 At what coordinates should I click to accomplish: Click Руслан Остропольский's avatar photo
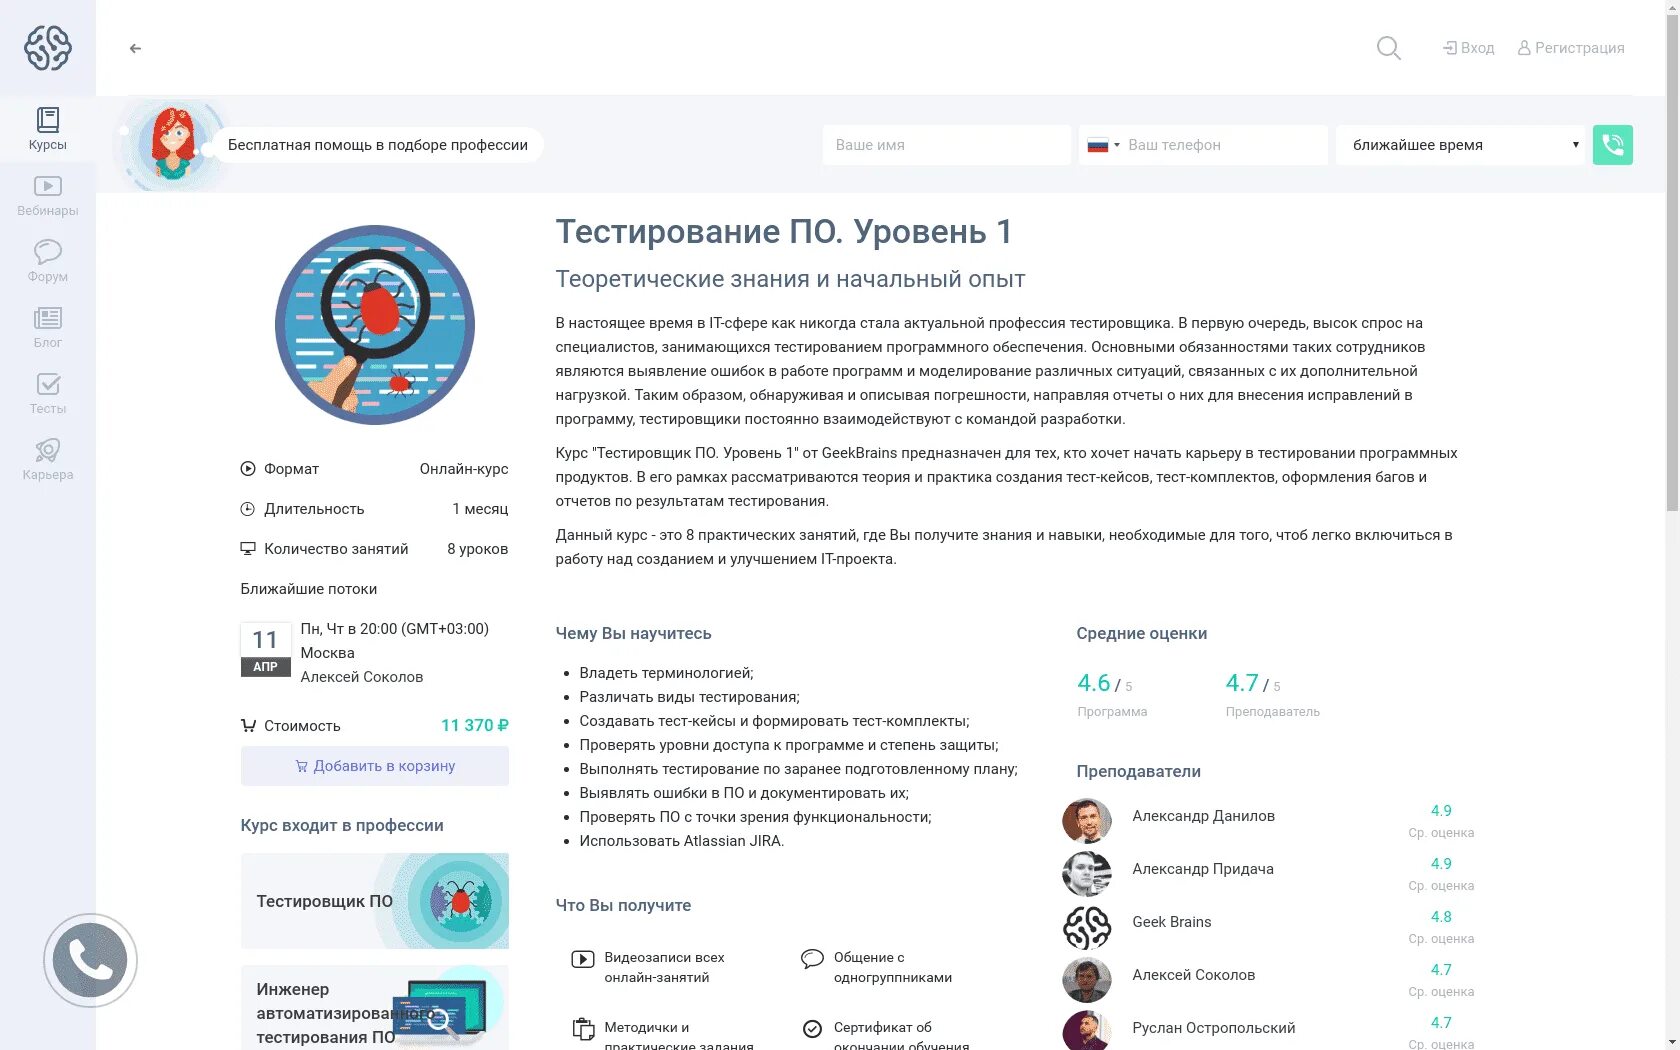pos(1087,1031)
